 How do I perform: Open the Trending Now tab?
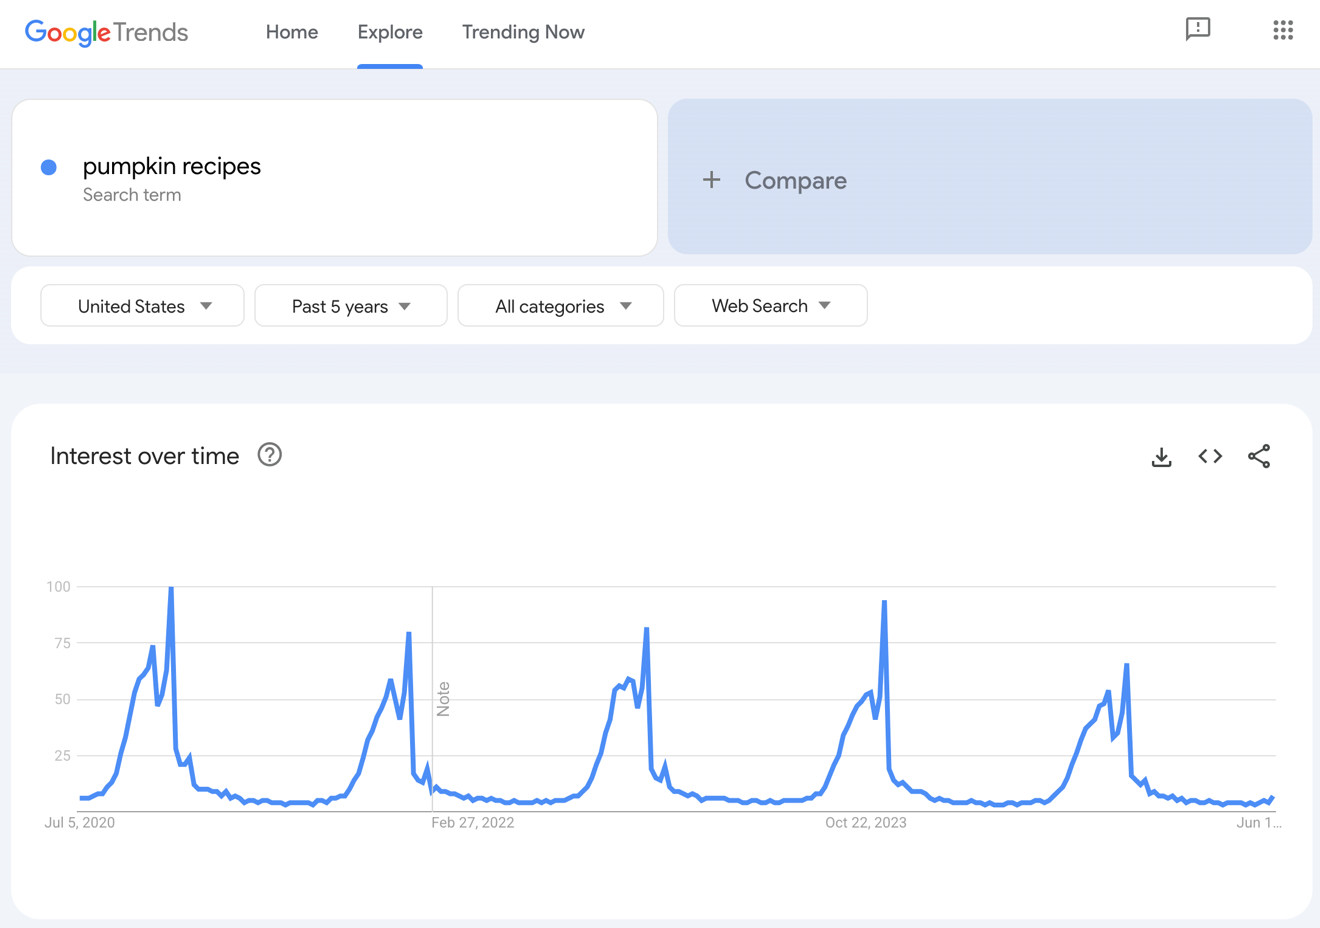click(x=523, y=32)
